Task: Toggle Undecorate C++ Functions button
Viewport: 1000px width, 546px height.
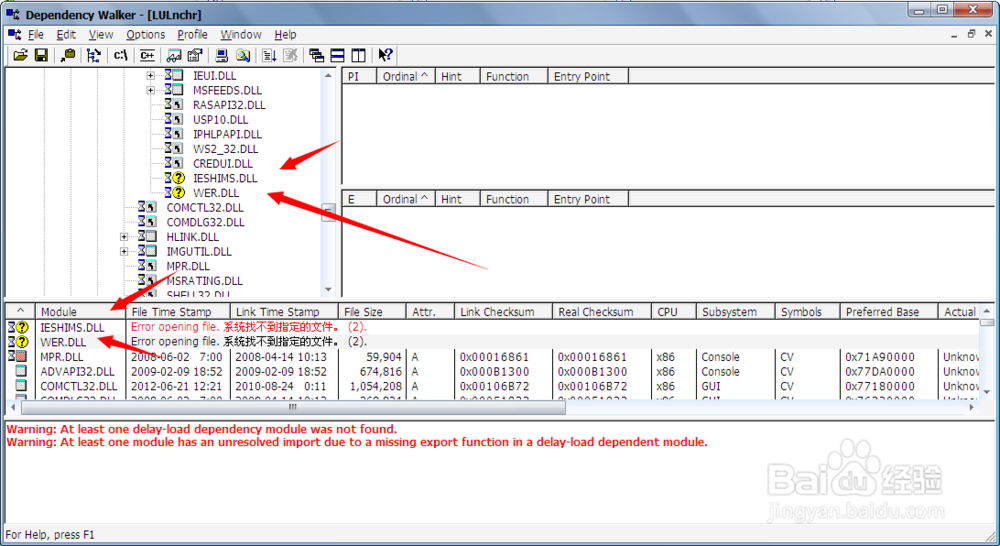Action: 147,55
